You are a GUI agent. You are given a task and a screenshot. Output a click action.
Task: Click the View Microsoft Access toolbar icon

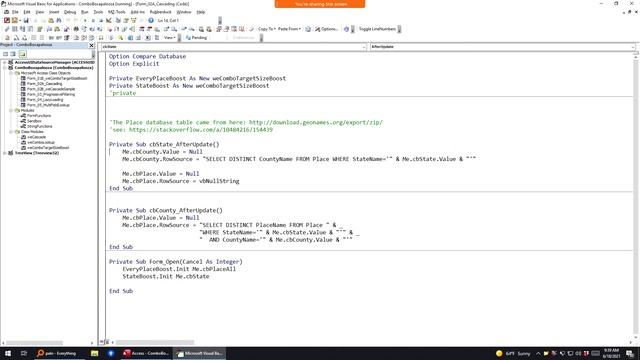[7, 20]
